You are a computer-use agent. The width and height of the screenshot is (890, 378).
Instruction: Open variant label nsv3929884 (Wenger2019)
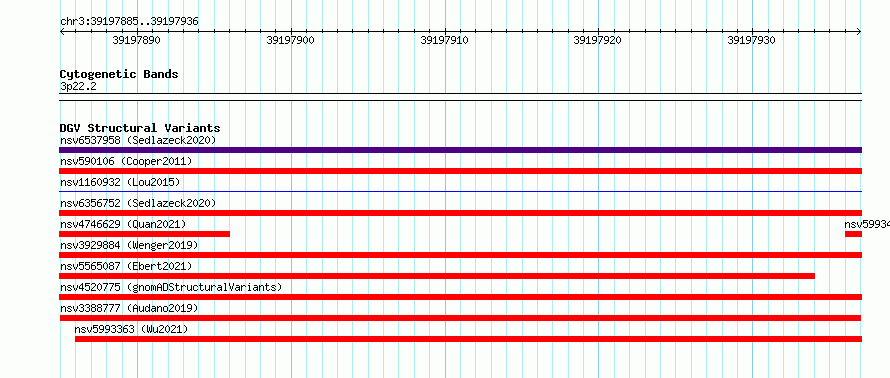coord(129,245)
